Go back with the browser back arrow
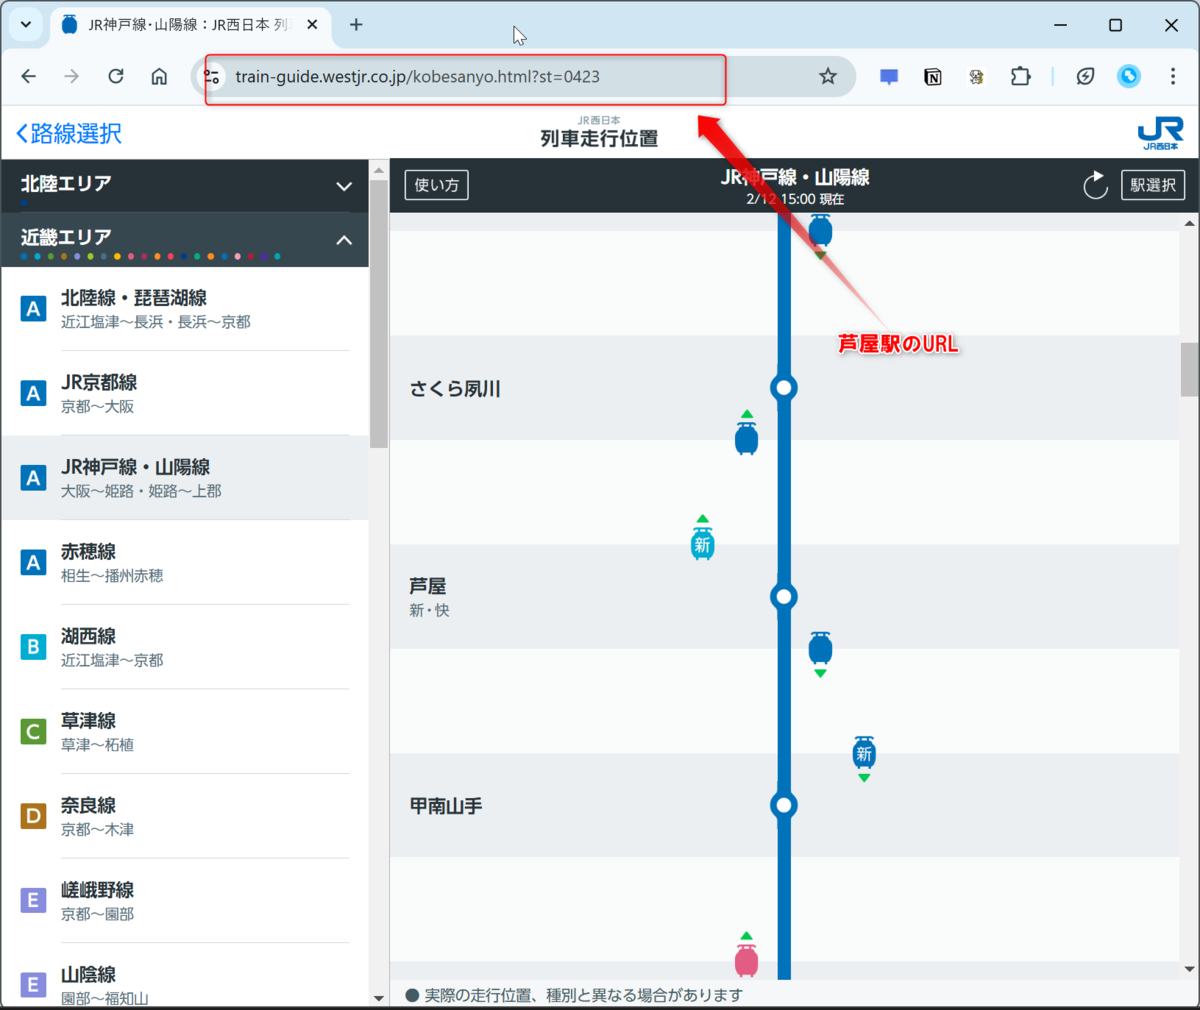 click(28, 76)
